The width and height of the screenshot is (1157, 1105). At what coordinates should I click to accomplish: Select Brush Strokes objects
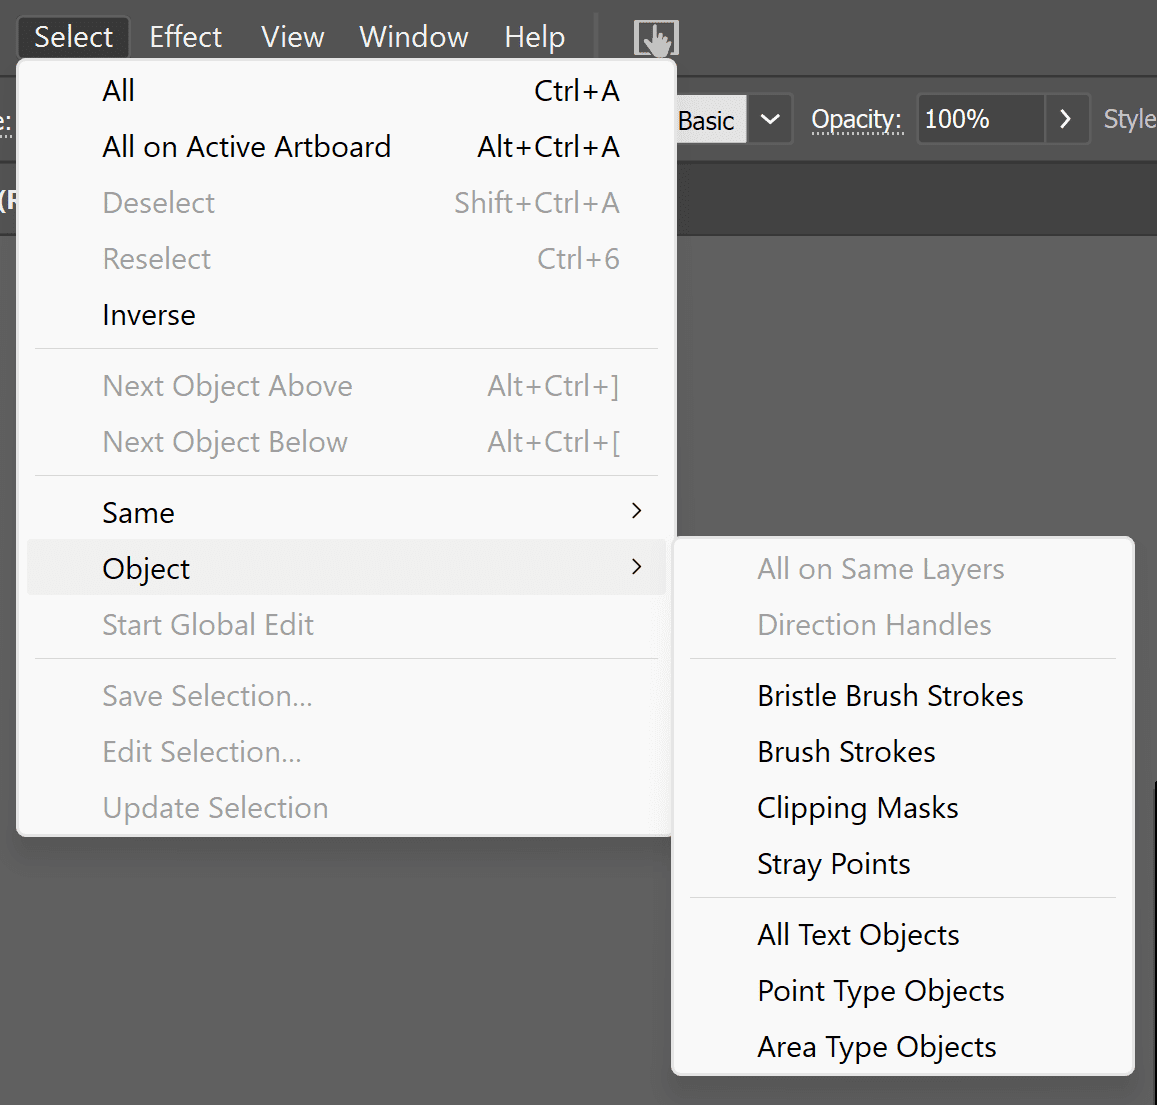click(846, 752)
